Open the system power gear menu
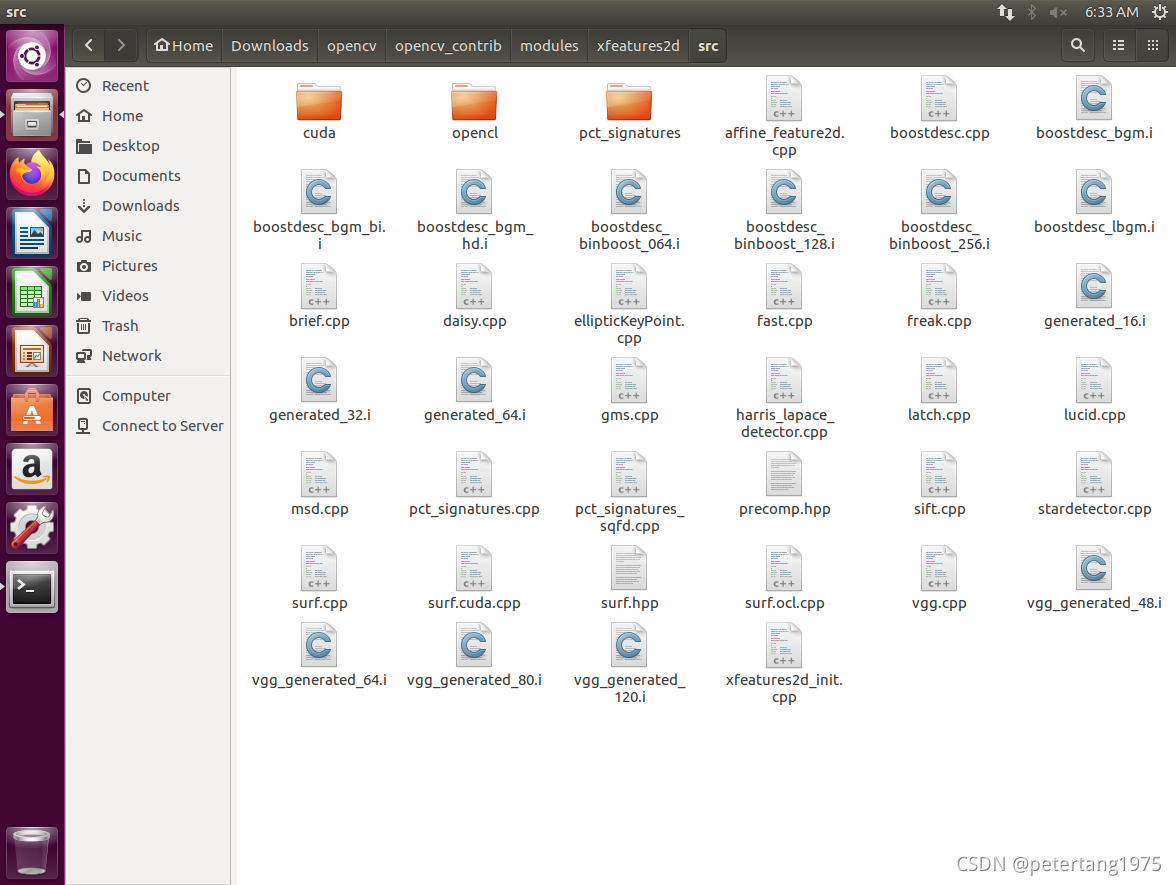 1159,12
